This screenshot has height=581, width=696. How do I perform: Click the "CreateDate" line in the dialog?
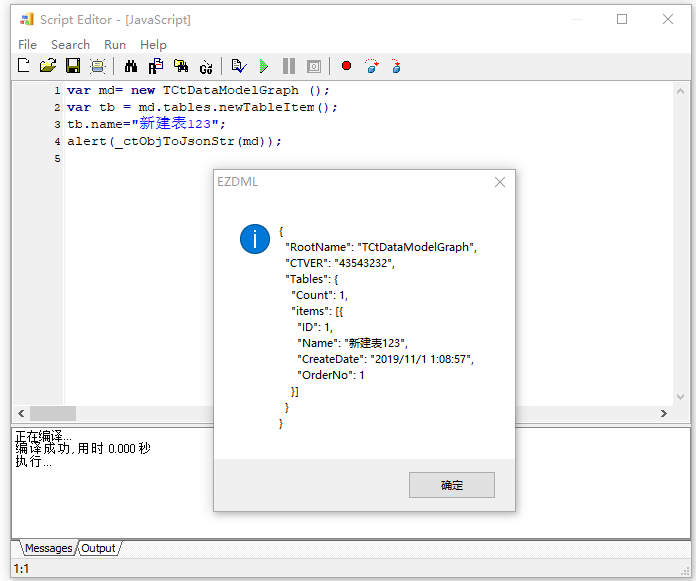(x=385, y=359)
